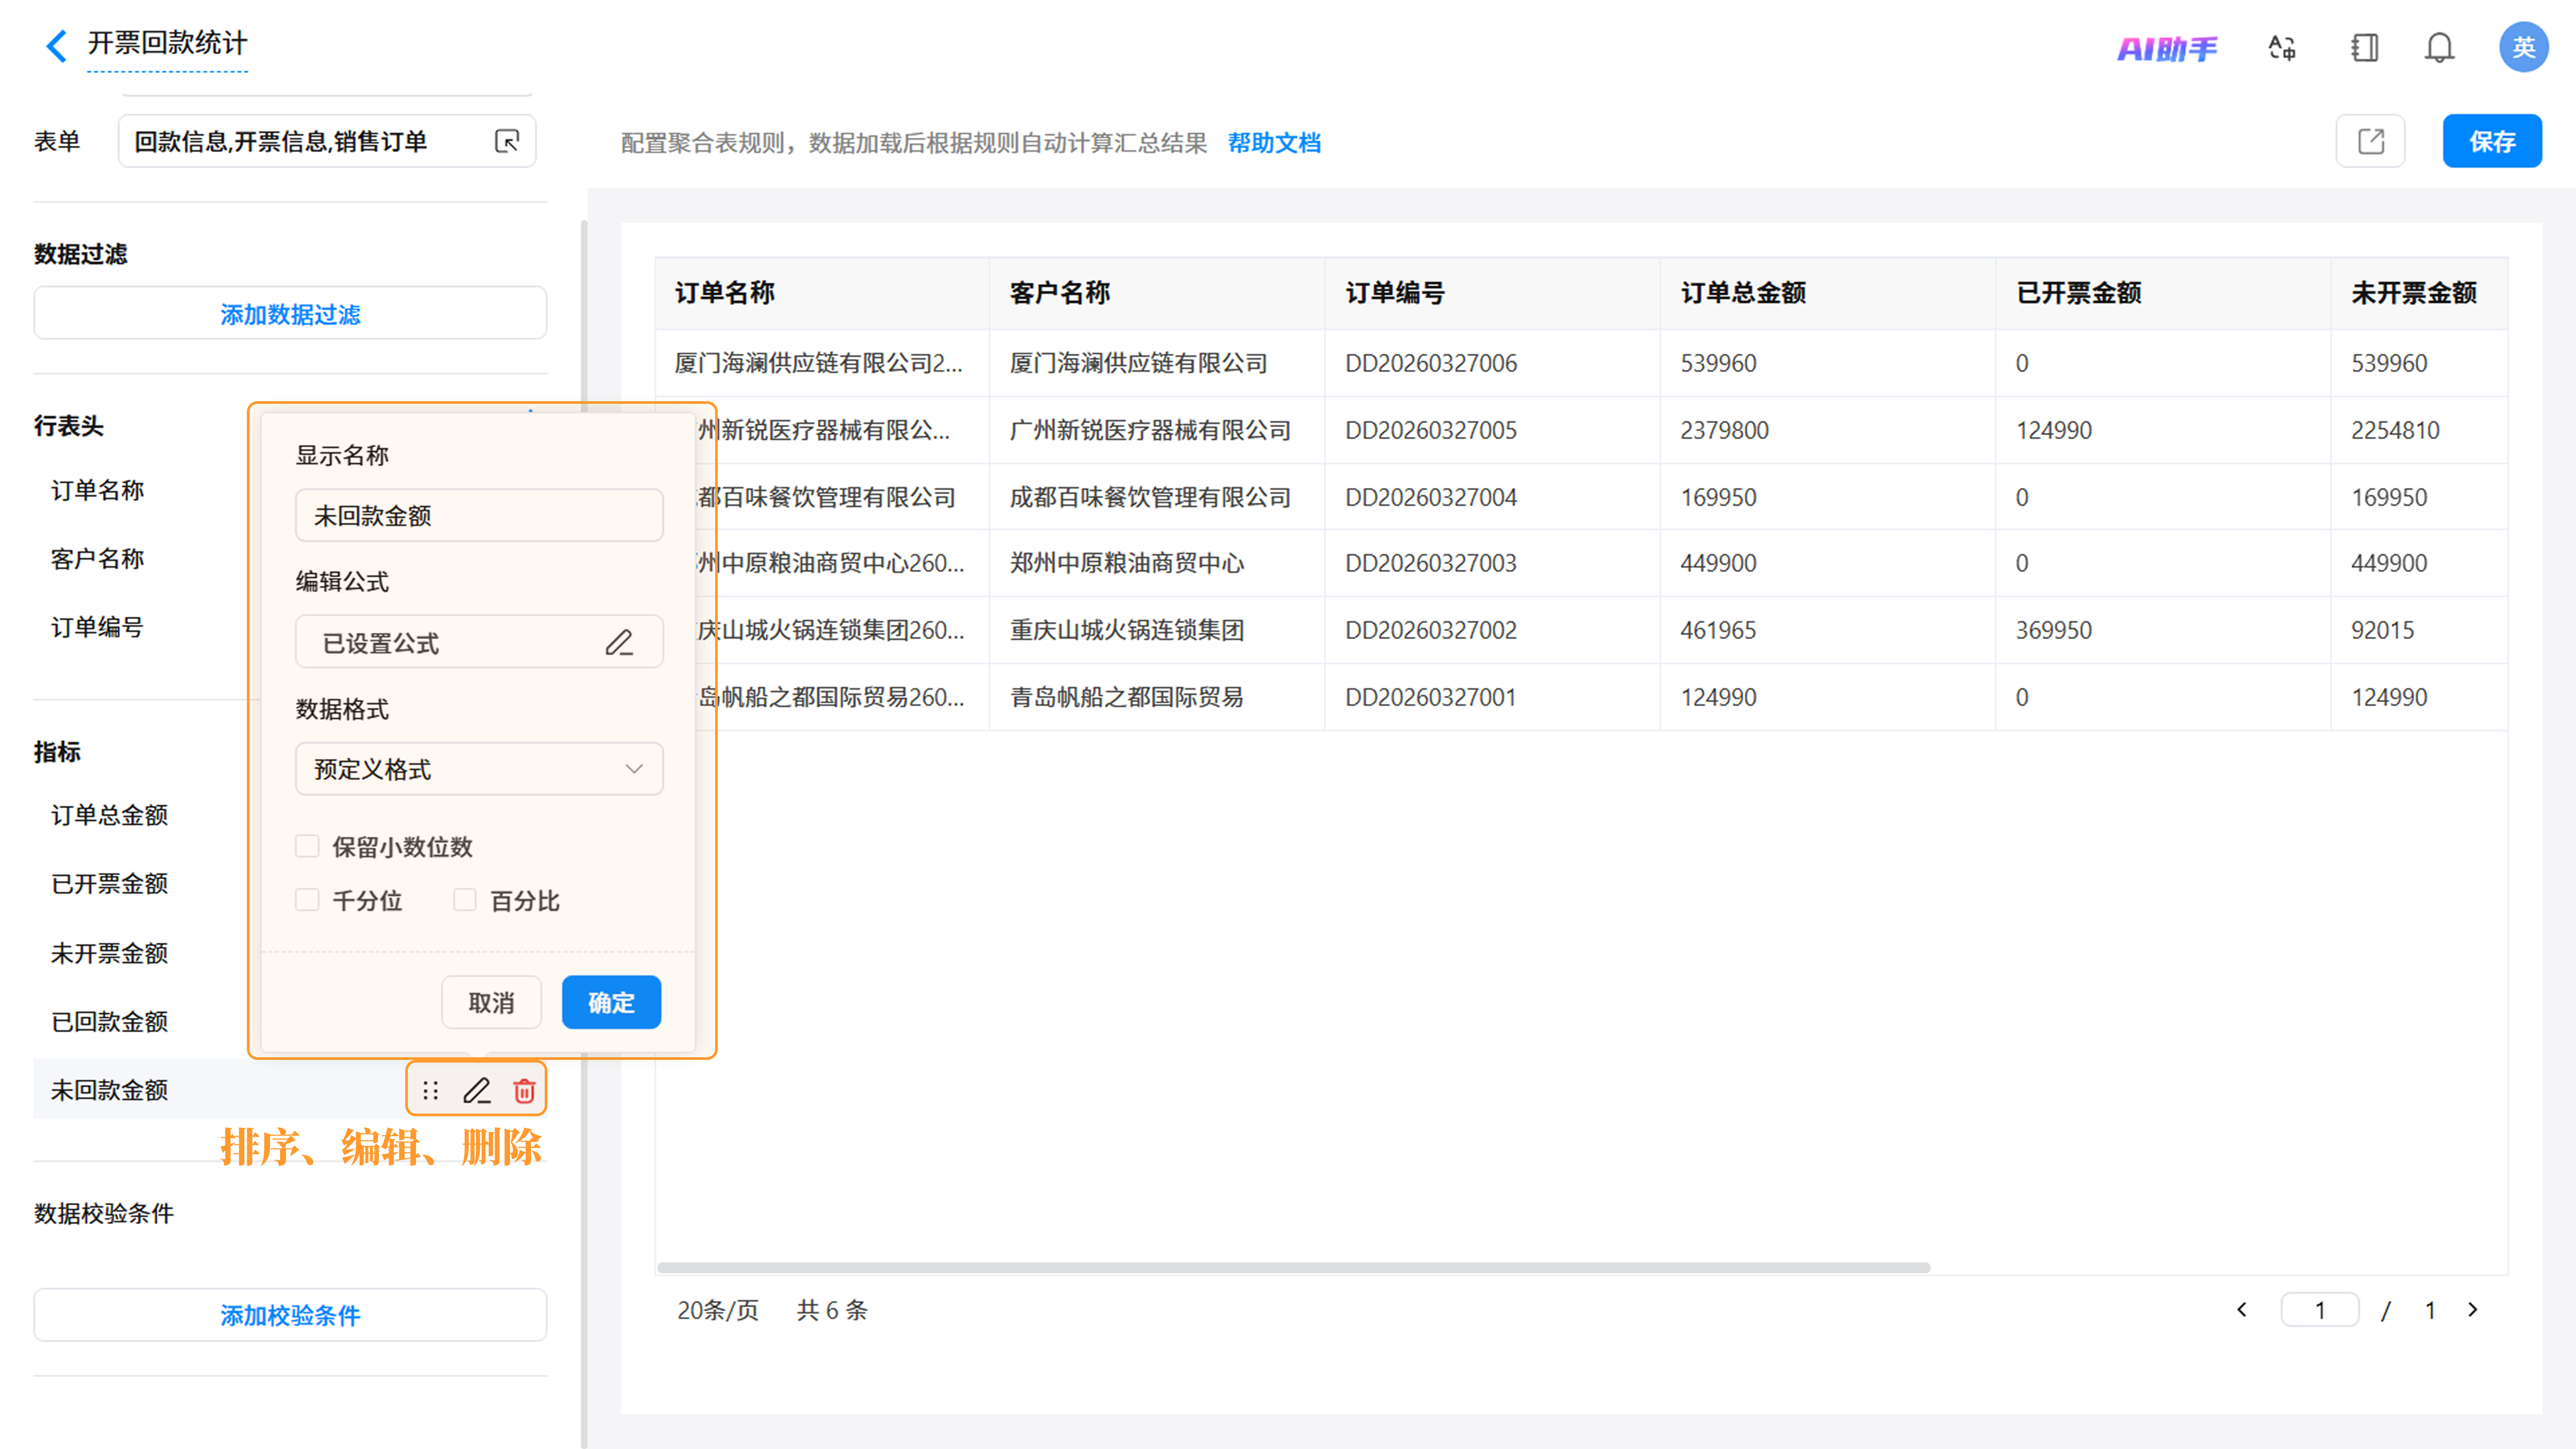Select the 未开票金额 indicator item
The width and height of the screenshot is (2576, 1449).
coord(109,953)
